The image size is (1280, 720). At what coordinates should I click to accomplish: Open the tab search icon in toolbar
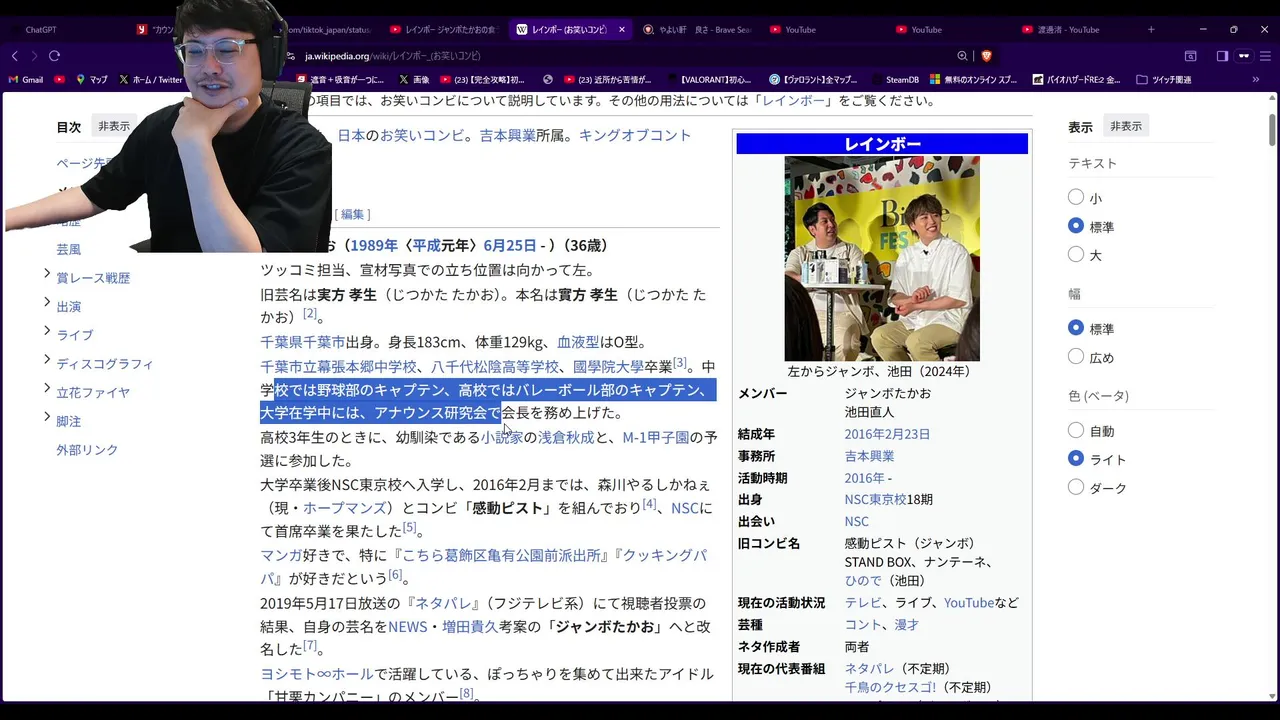coord(1190,56)
